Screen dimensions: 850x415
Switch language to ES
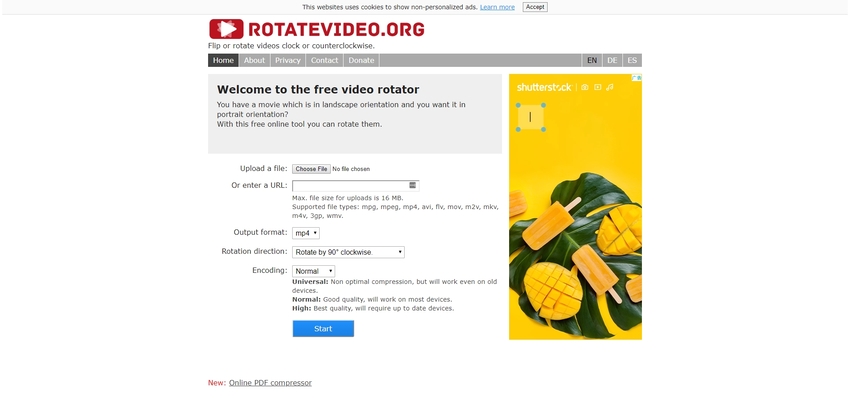[632, 61]
